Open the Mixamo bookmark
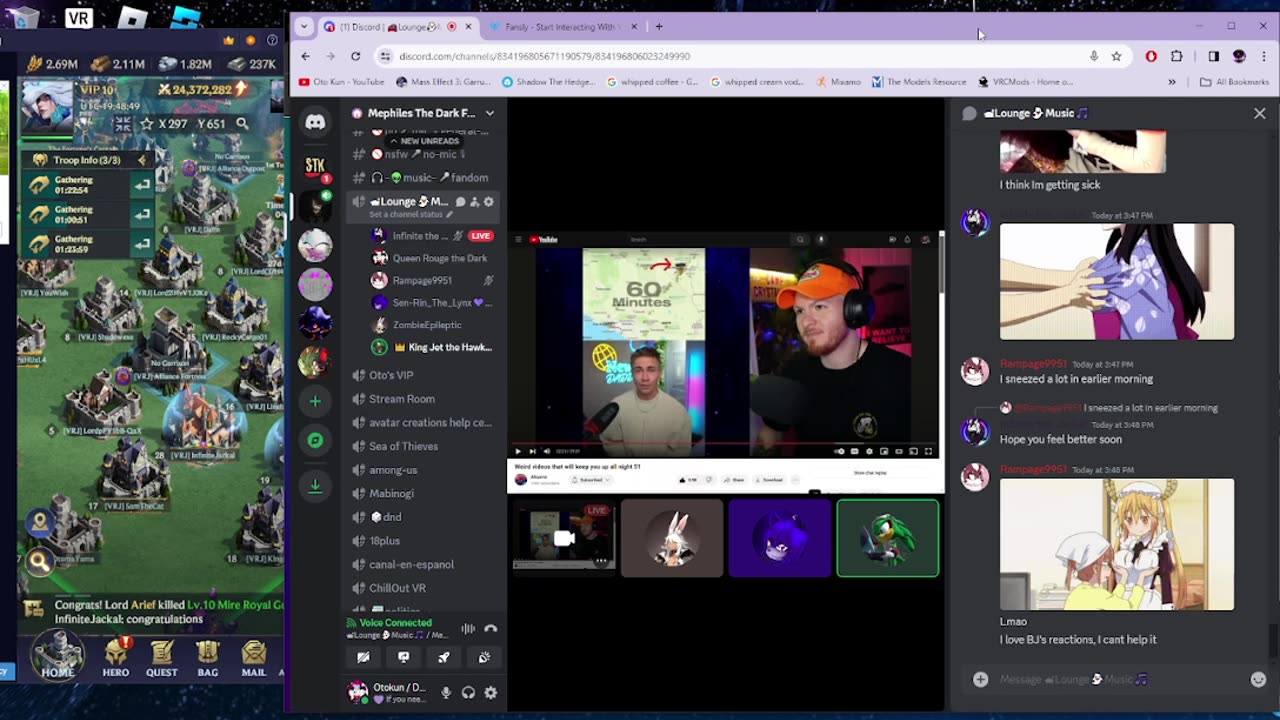This screenshot has width=1280, height=720. [x=838, y=82]
